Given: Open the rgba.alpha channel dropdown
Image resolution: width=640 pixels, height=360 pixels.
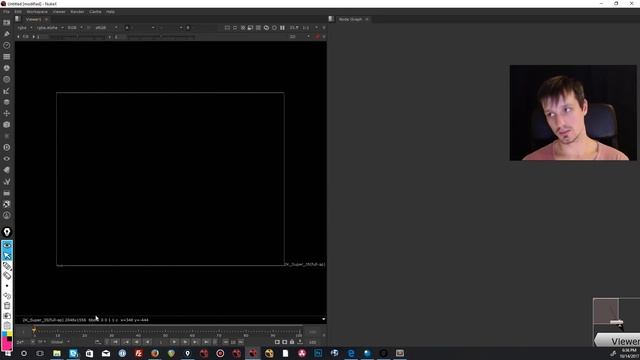Looking at the screenshot, I should [50, 28].
